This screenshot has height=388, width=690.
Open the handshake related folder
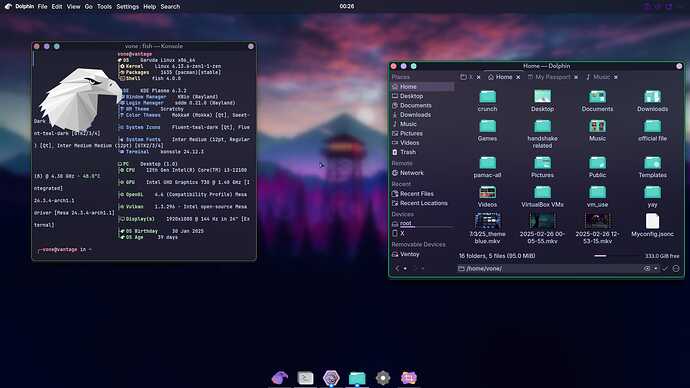tap(542, 134)
